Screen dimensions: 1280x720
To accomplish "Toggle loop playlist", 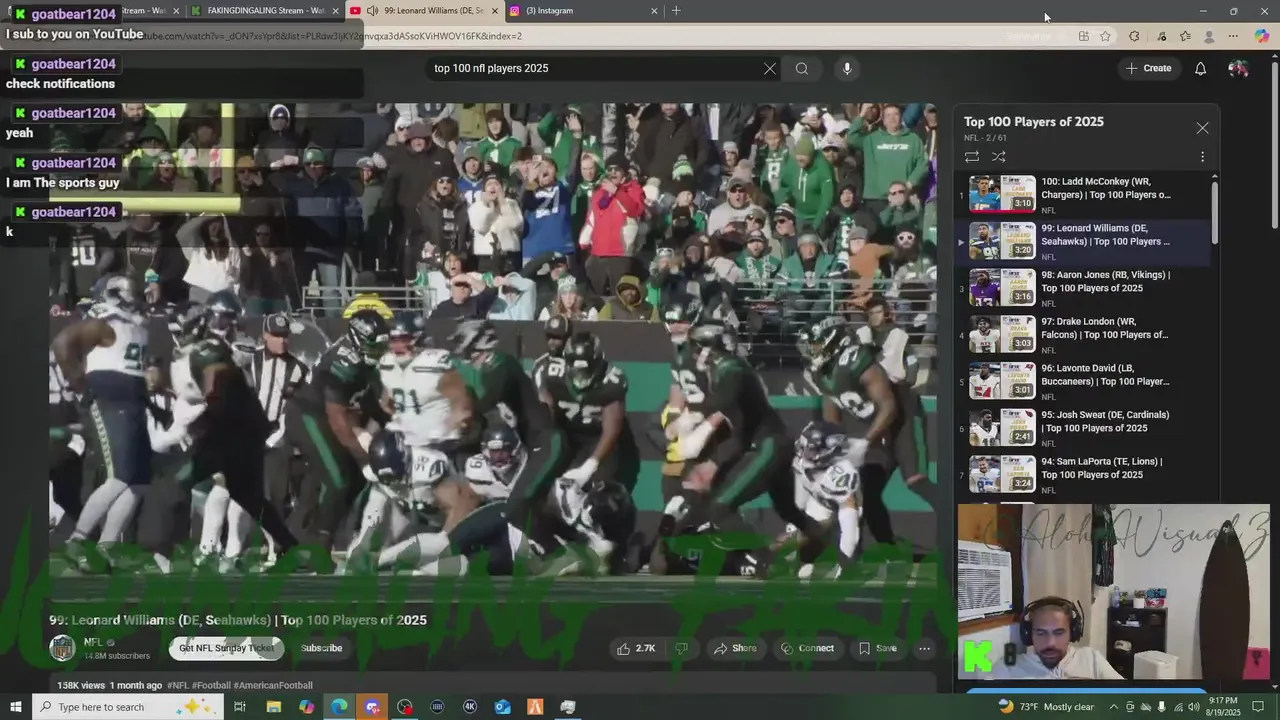I will pyautogui.click(x=971, y=157).
